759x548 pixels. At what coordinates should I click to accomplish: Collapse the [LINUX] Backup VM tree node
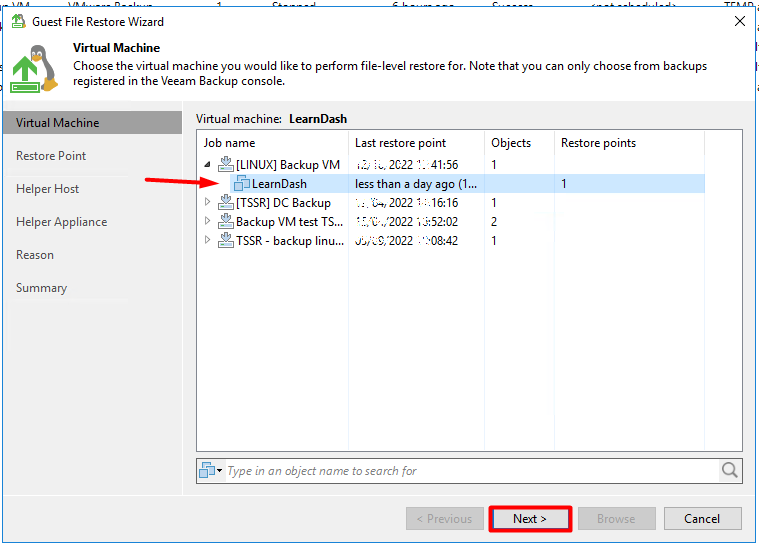(207, 165)
